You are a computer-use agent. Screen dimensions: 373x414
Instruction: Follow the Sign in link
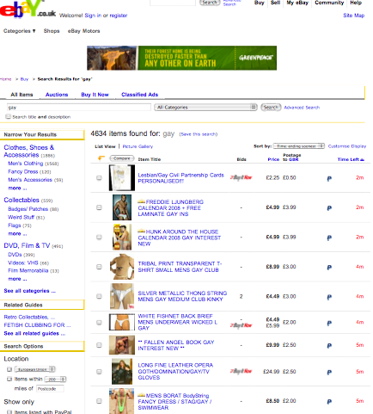tap(93, 15)
